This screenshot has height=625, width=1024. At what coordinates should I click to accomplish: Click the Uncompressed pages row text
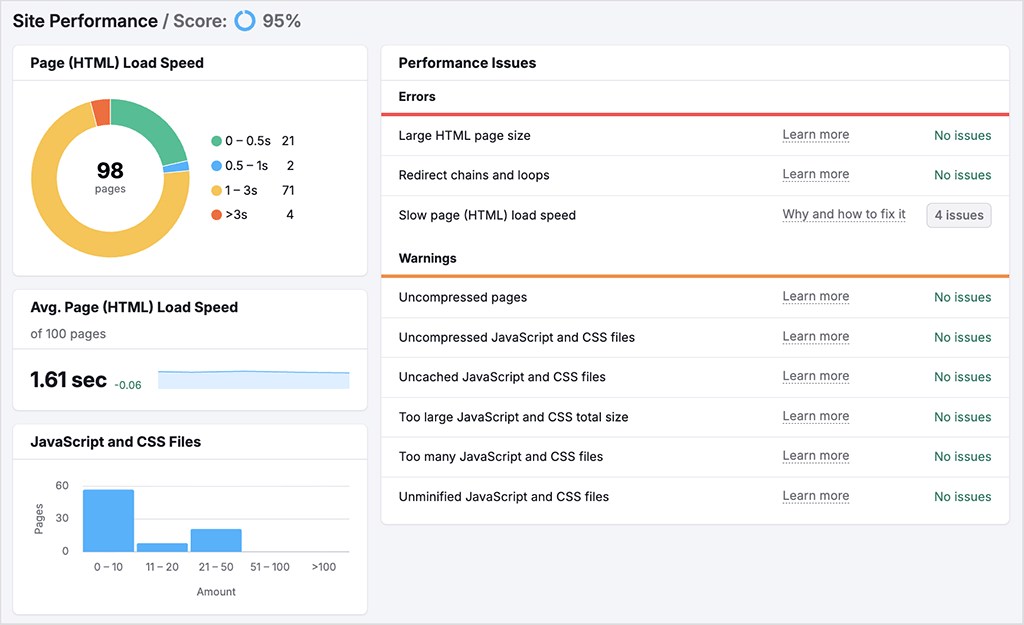(462, 297)
